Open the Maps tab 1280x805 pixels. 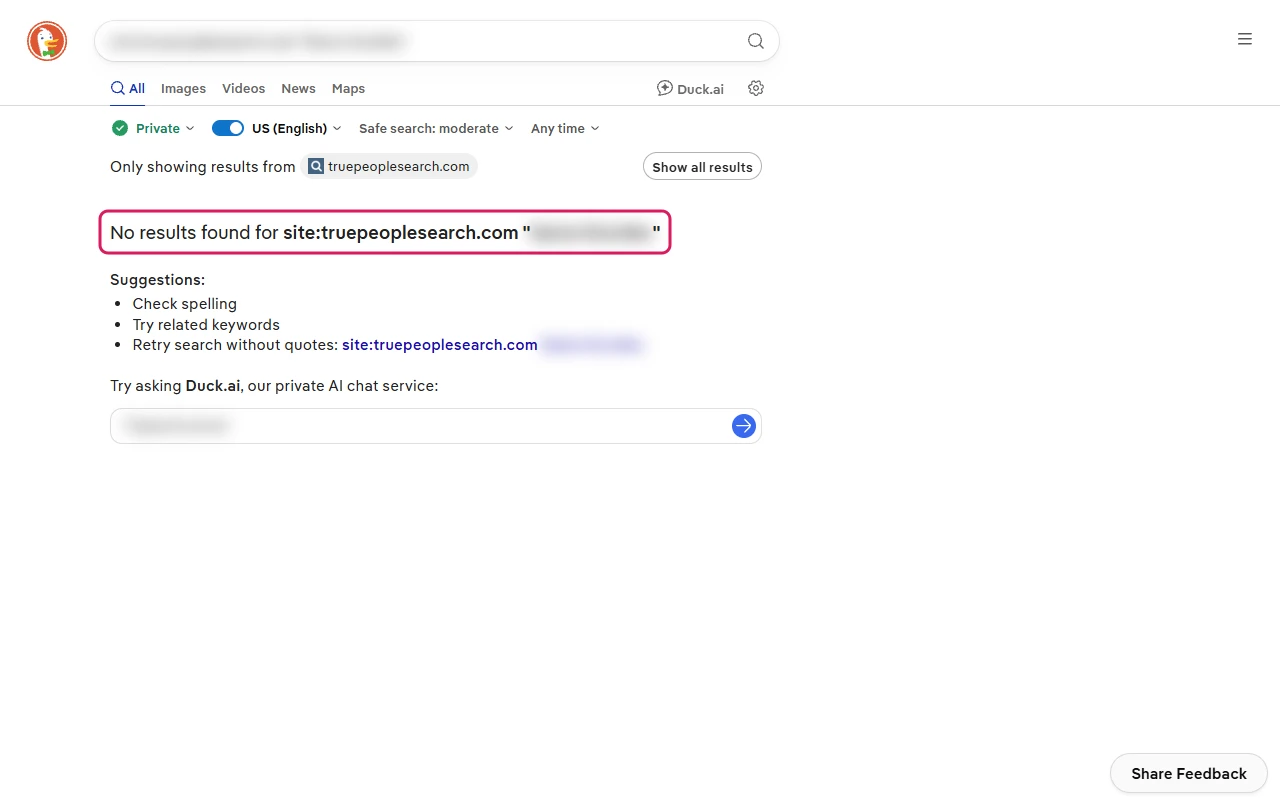pyautogui.click(x=348, y=88)
